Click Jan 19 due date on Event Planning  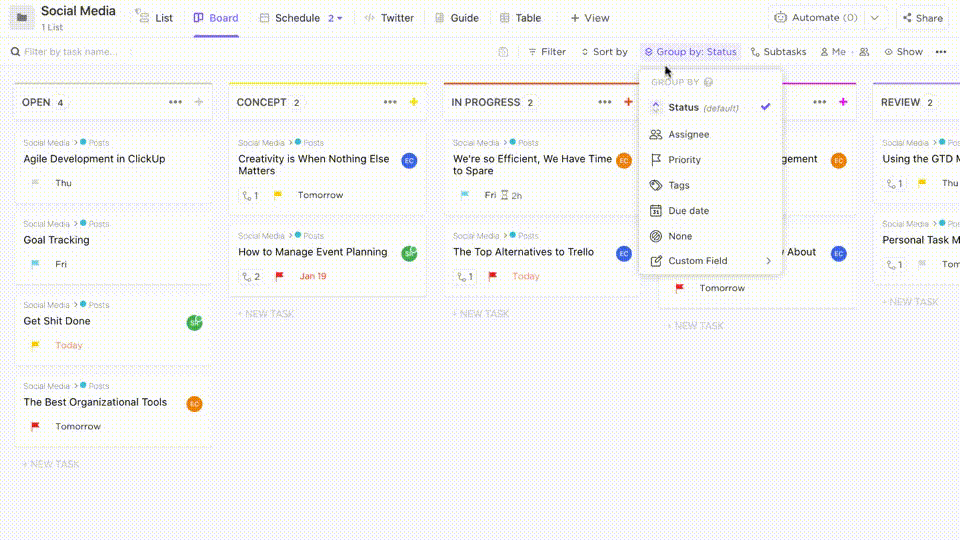313,276
